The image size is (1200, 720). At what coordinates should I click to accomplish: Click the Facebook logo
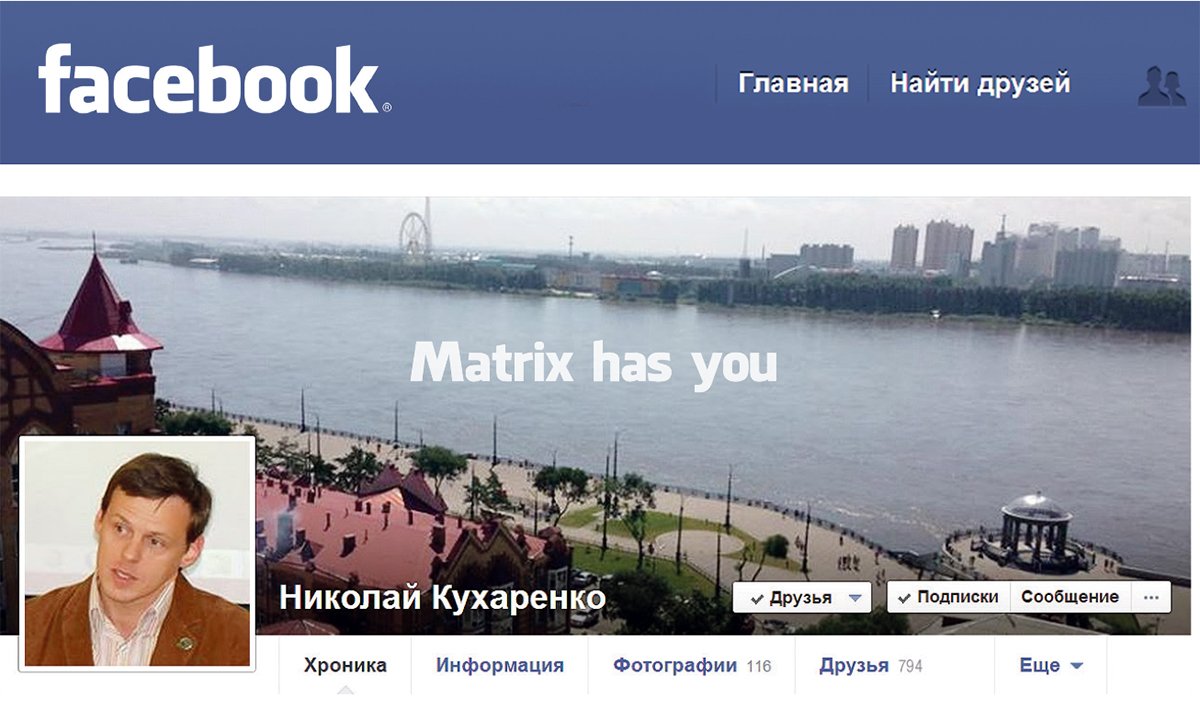coord(215,80)
